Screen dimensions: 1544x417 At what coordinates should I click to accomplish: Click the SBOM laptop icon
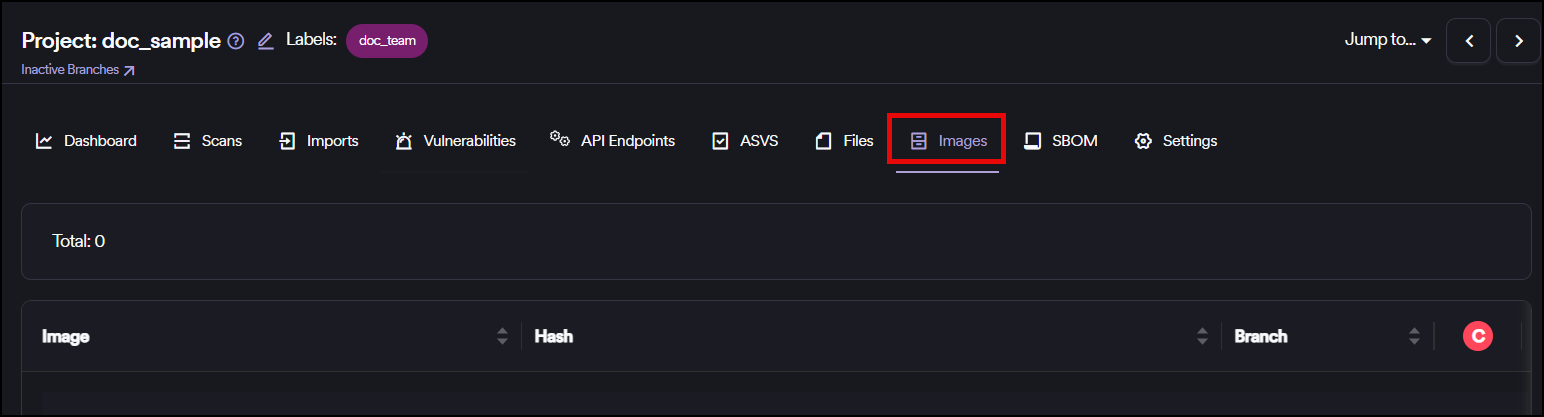1033,141
